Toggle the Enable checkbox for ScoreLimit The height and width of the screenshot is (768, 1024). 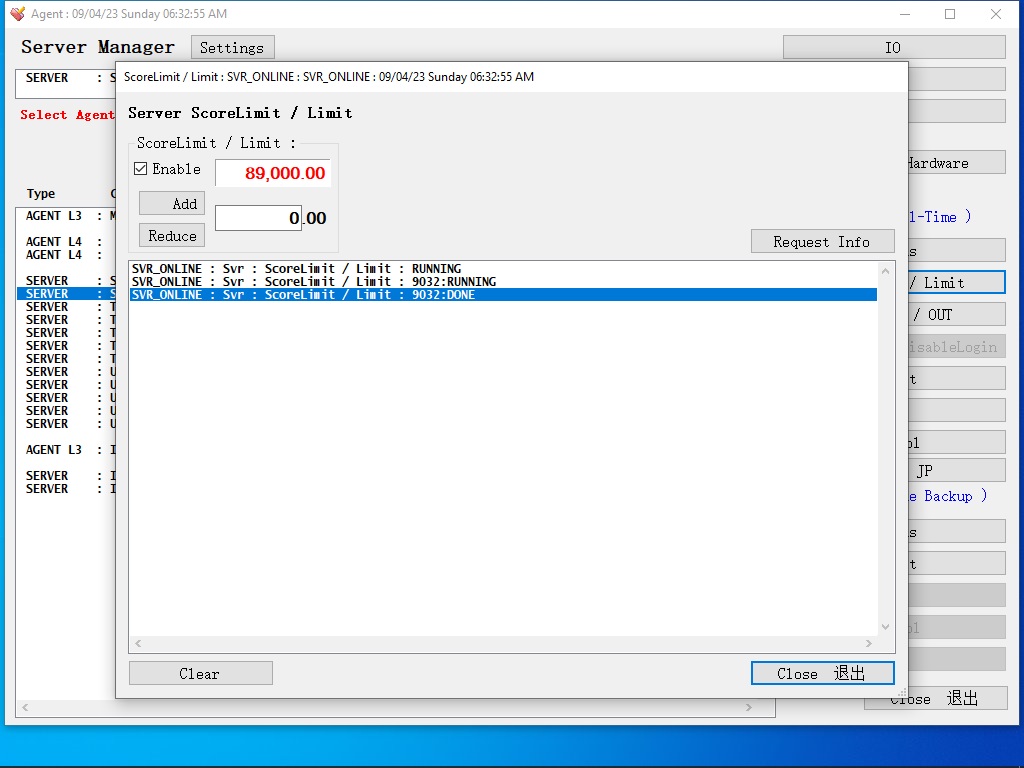point(141,169)
